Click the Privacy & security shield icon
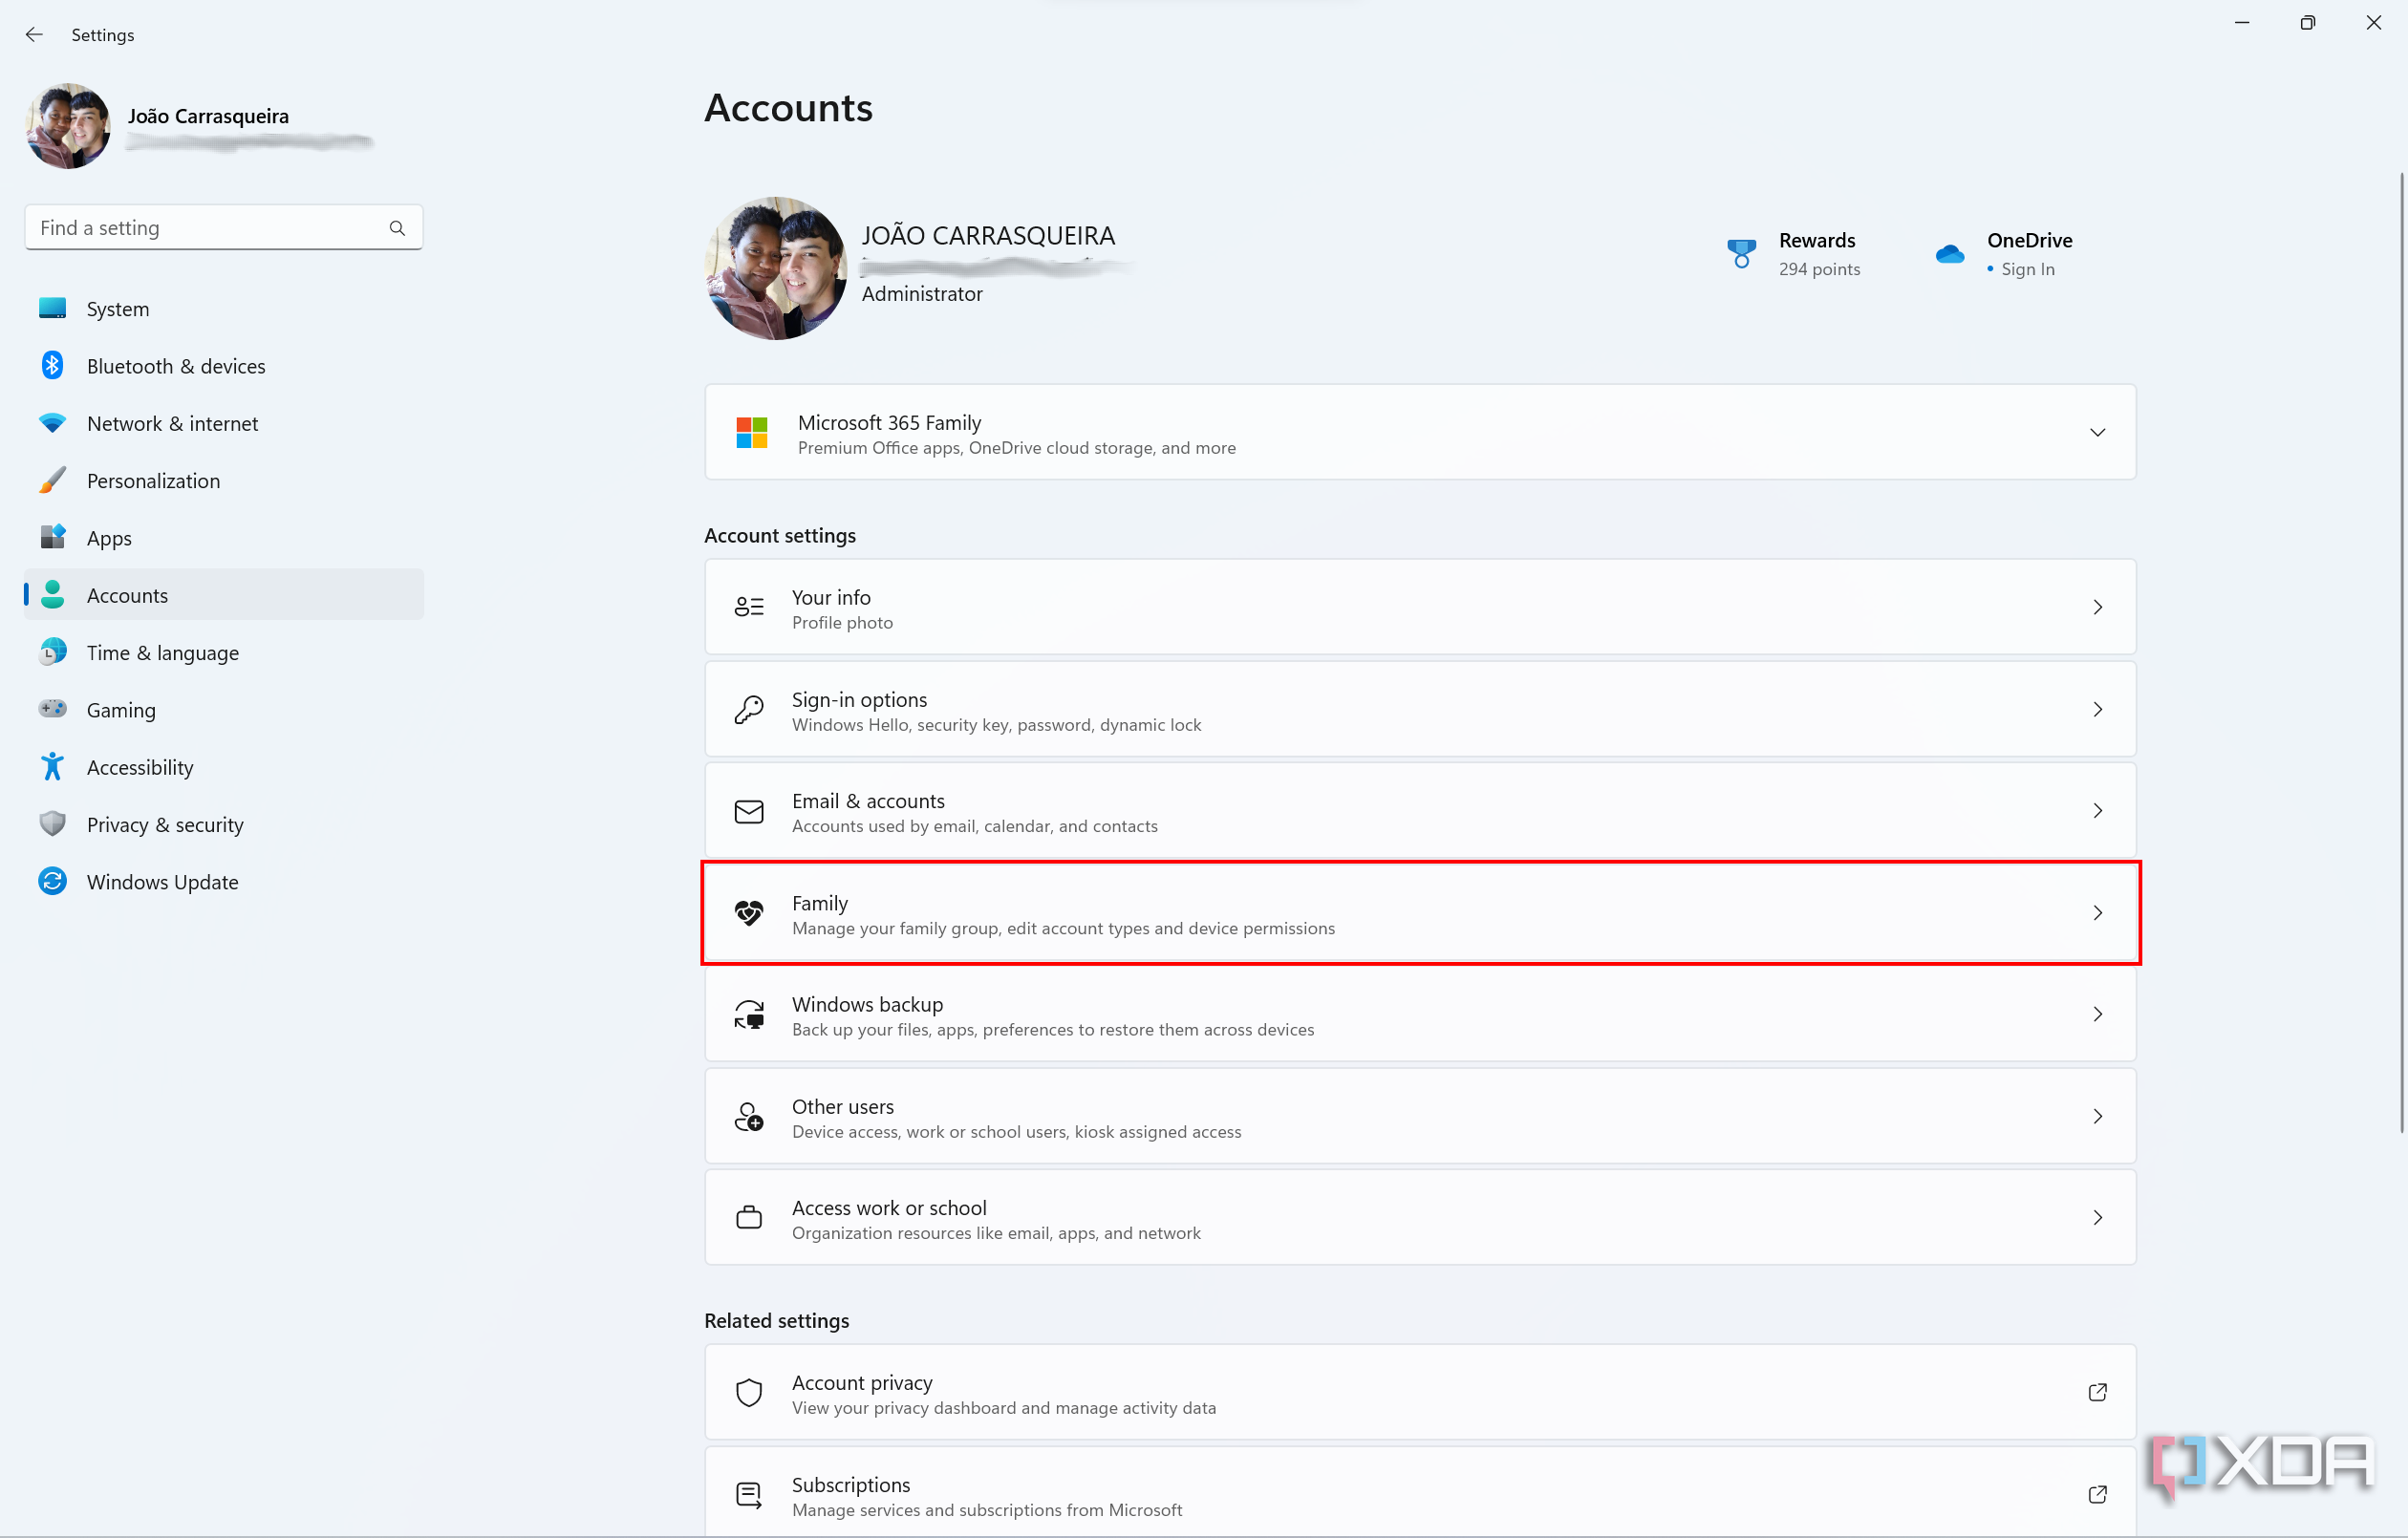 (52, 824)
